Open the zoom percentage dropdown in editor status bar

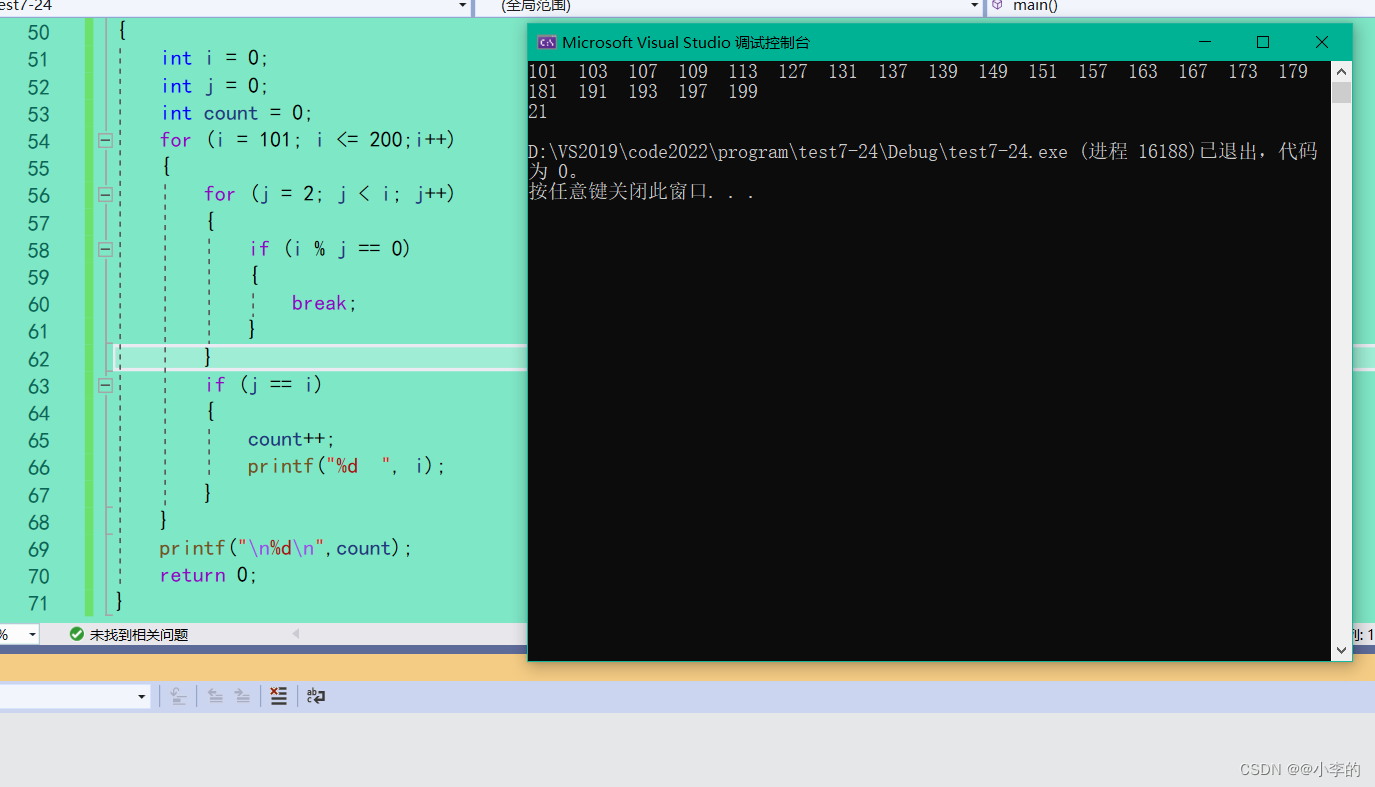point(32,634)
